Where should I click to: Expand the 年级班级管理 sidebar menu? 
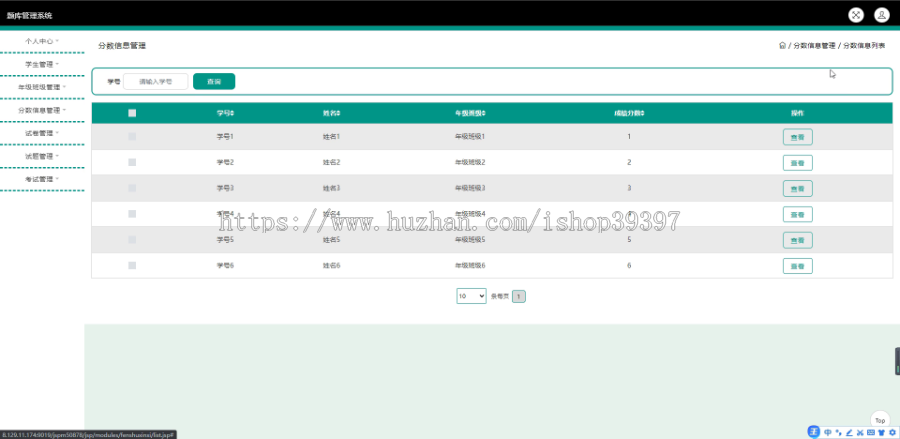42,87
